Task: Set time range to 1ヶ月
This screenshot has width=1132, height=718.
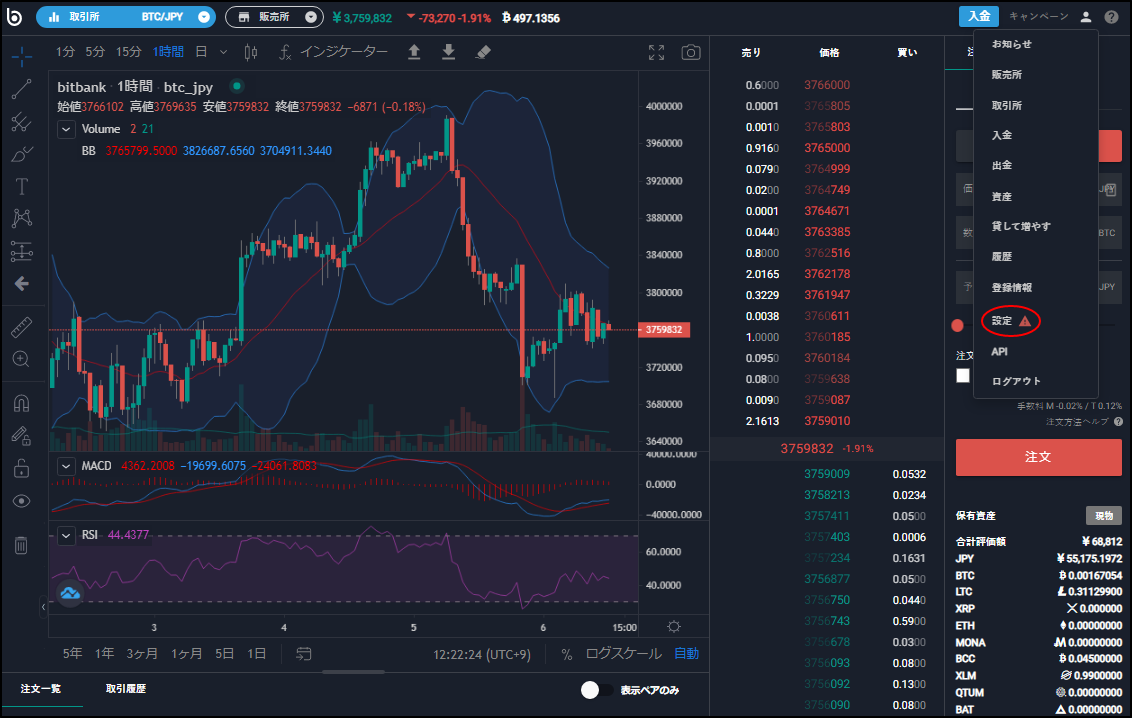Action: pos(186,654)
